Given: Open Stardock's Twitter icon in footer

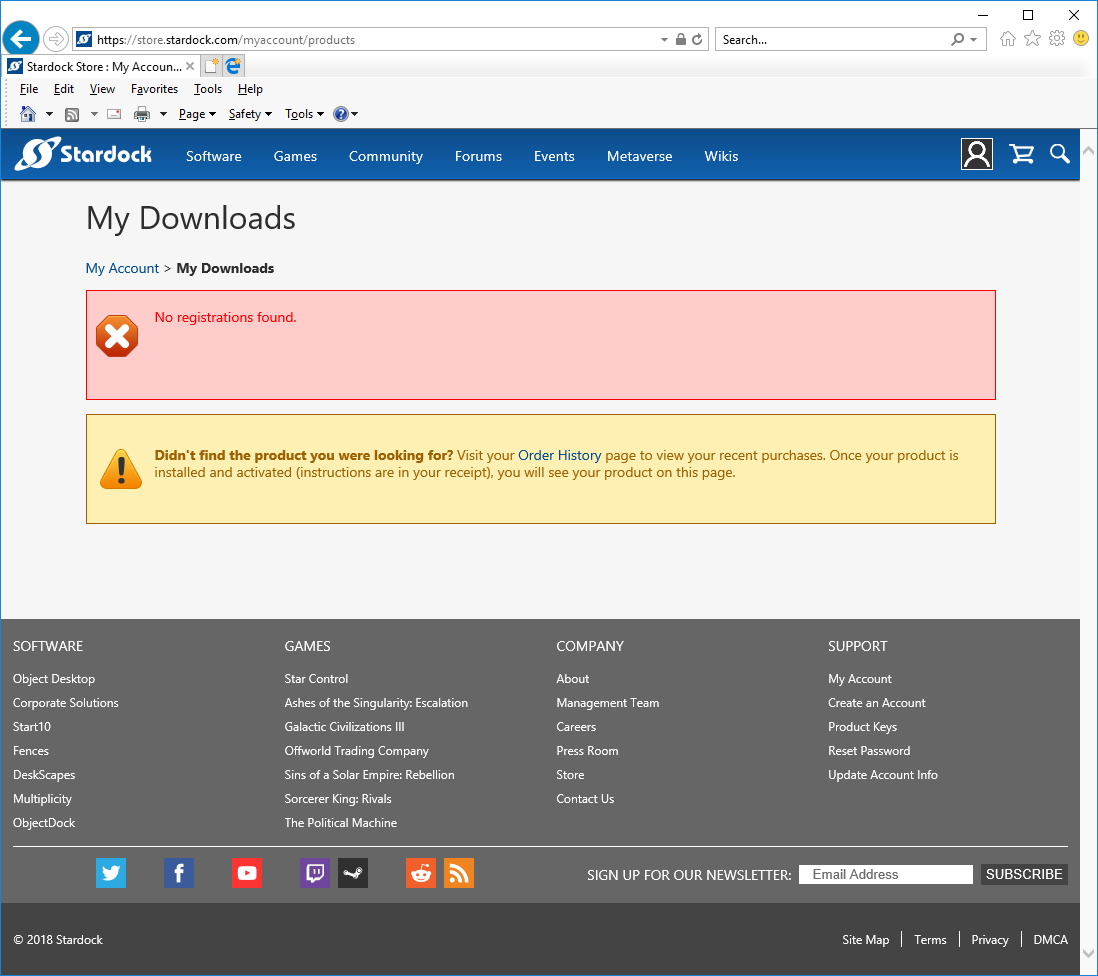Looking at the screenshot, I should [x=111, y=873].
